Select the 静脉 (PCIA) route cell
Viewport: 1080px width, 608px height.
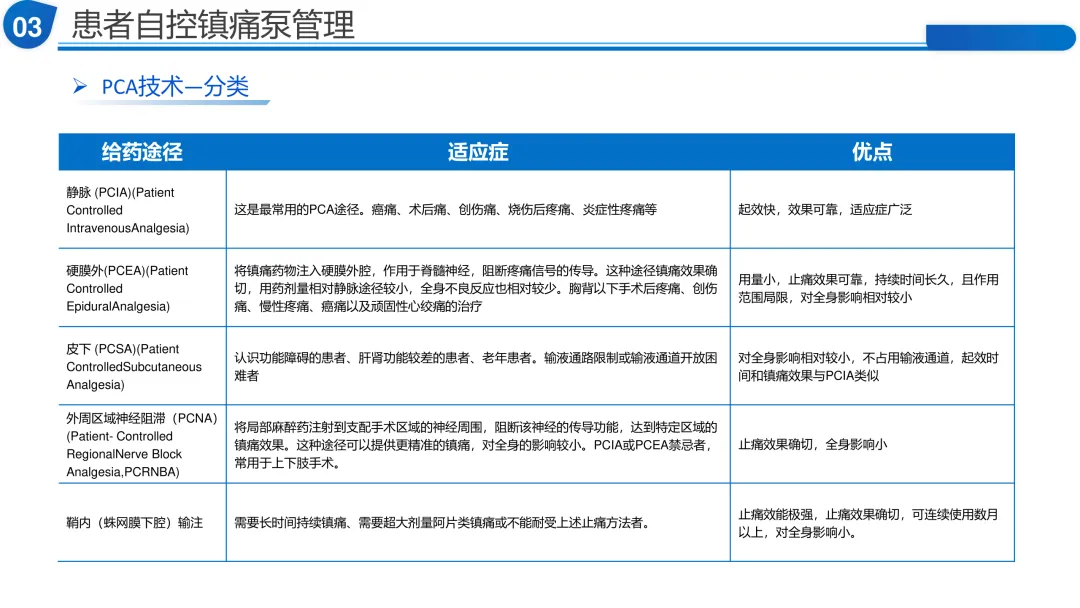tap(143, 210)
